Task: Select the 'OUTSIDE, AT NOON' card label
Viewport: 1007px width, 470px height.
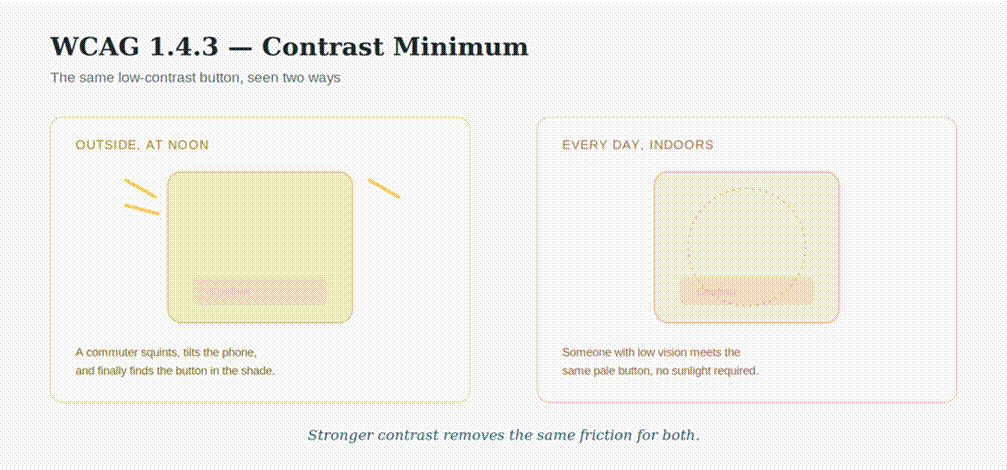Action: (x=142, y=145)
